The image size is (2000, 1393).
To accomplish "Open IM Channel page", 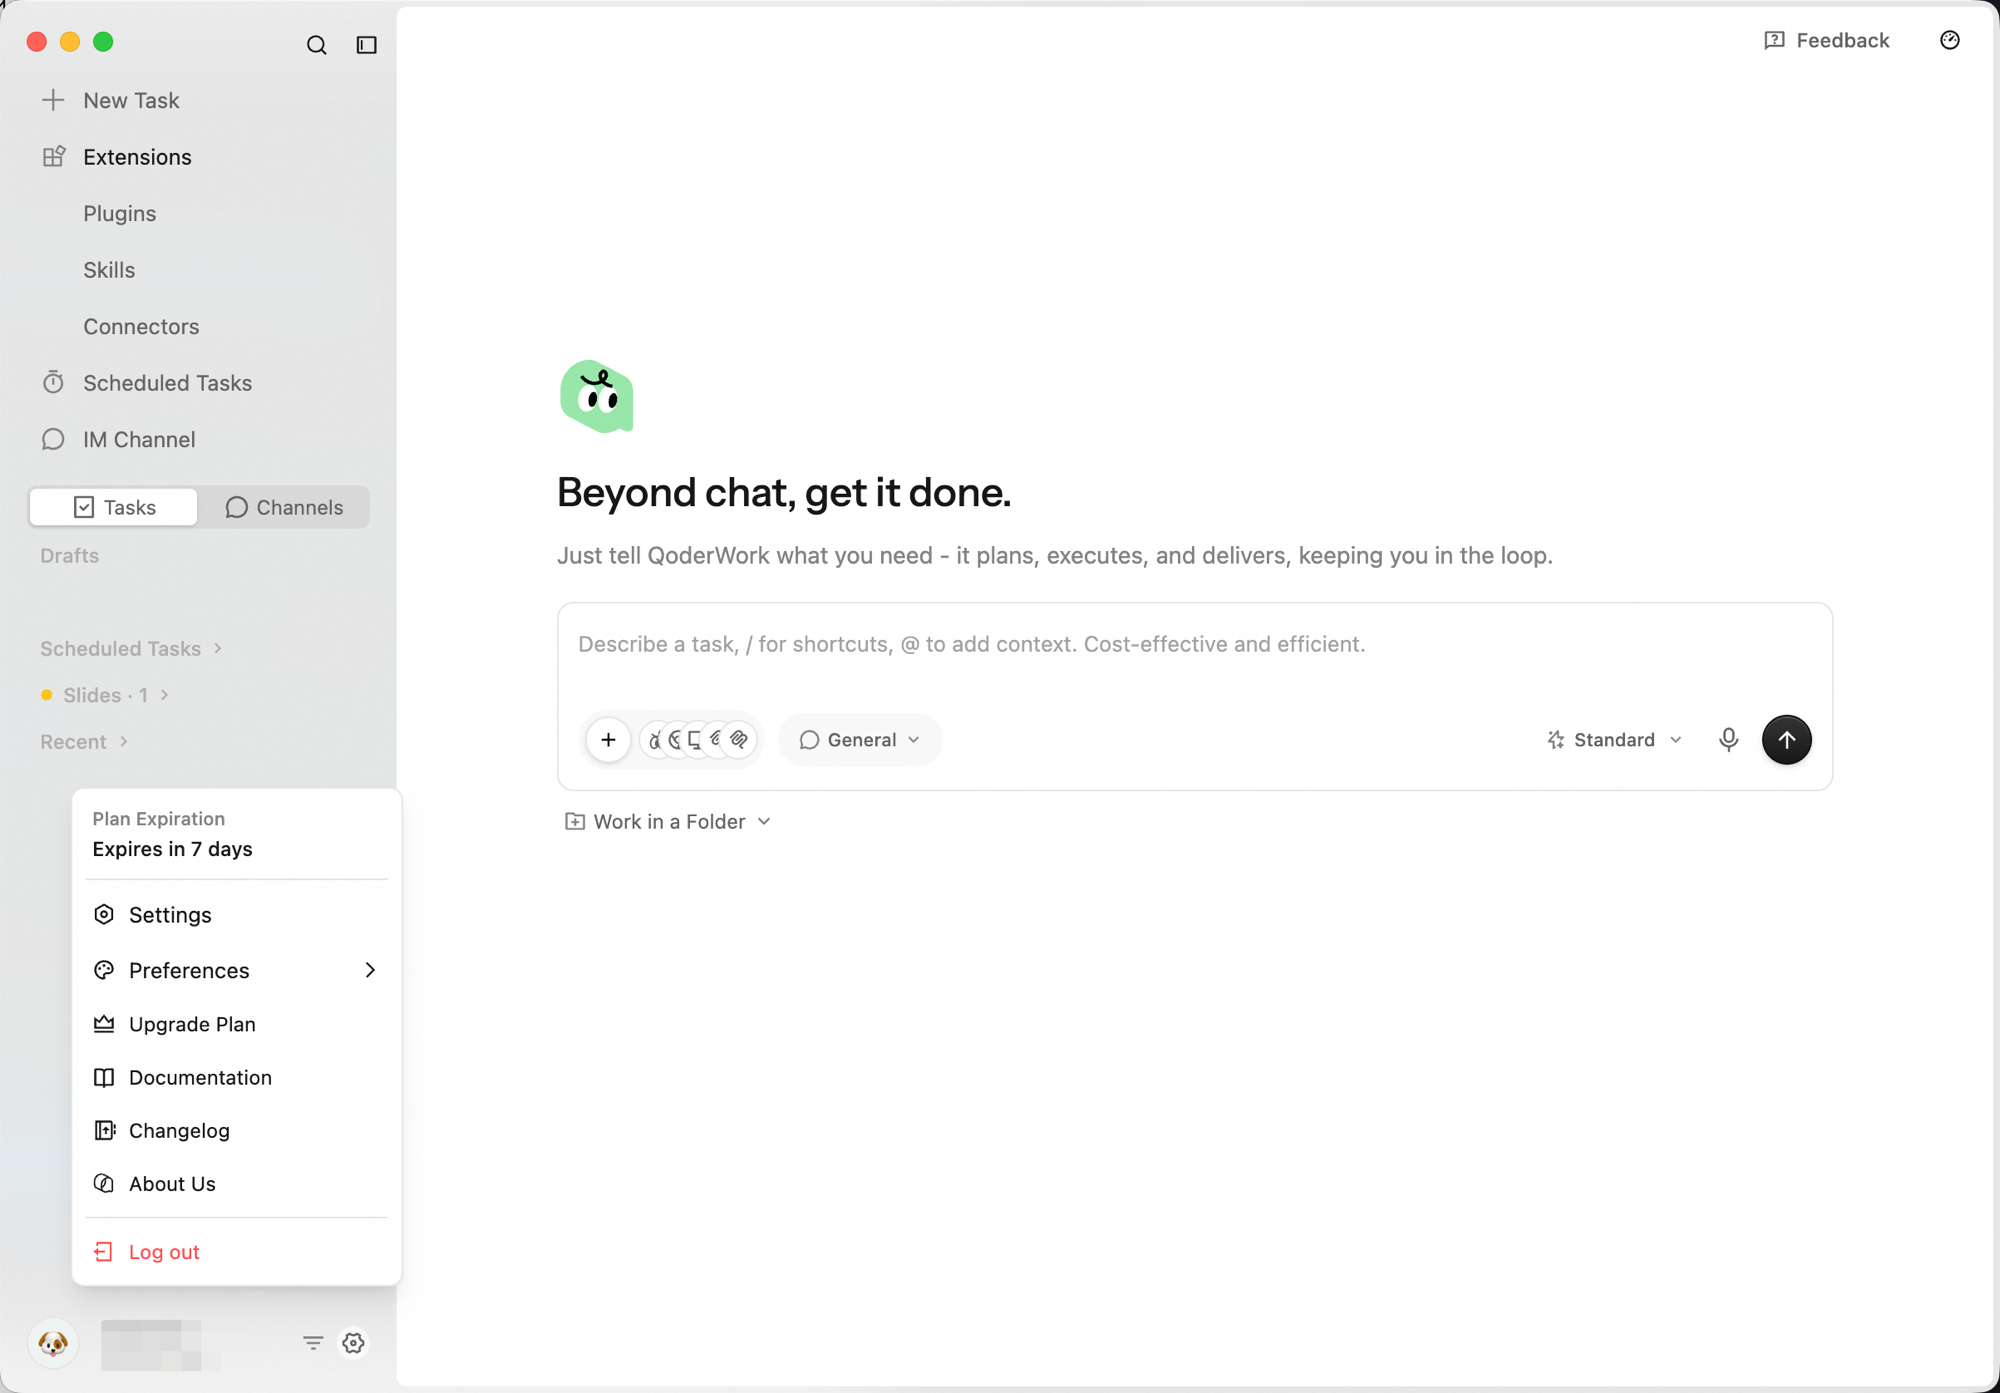I will point(138,440).
